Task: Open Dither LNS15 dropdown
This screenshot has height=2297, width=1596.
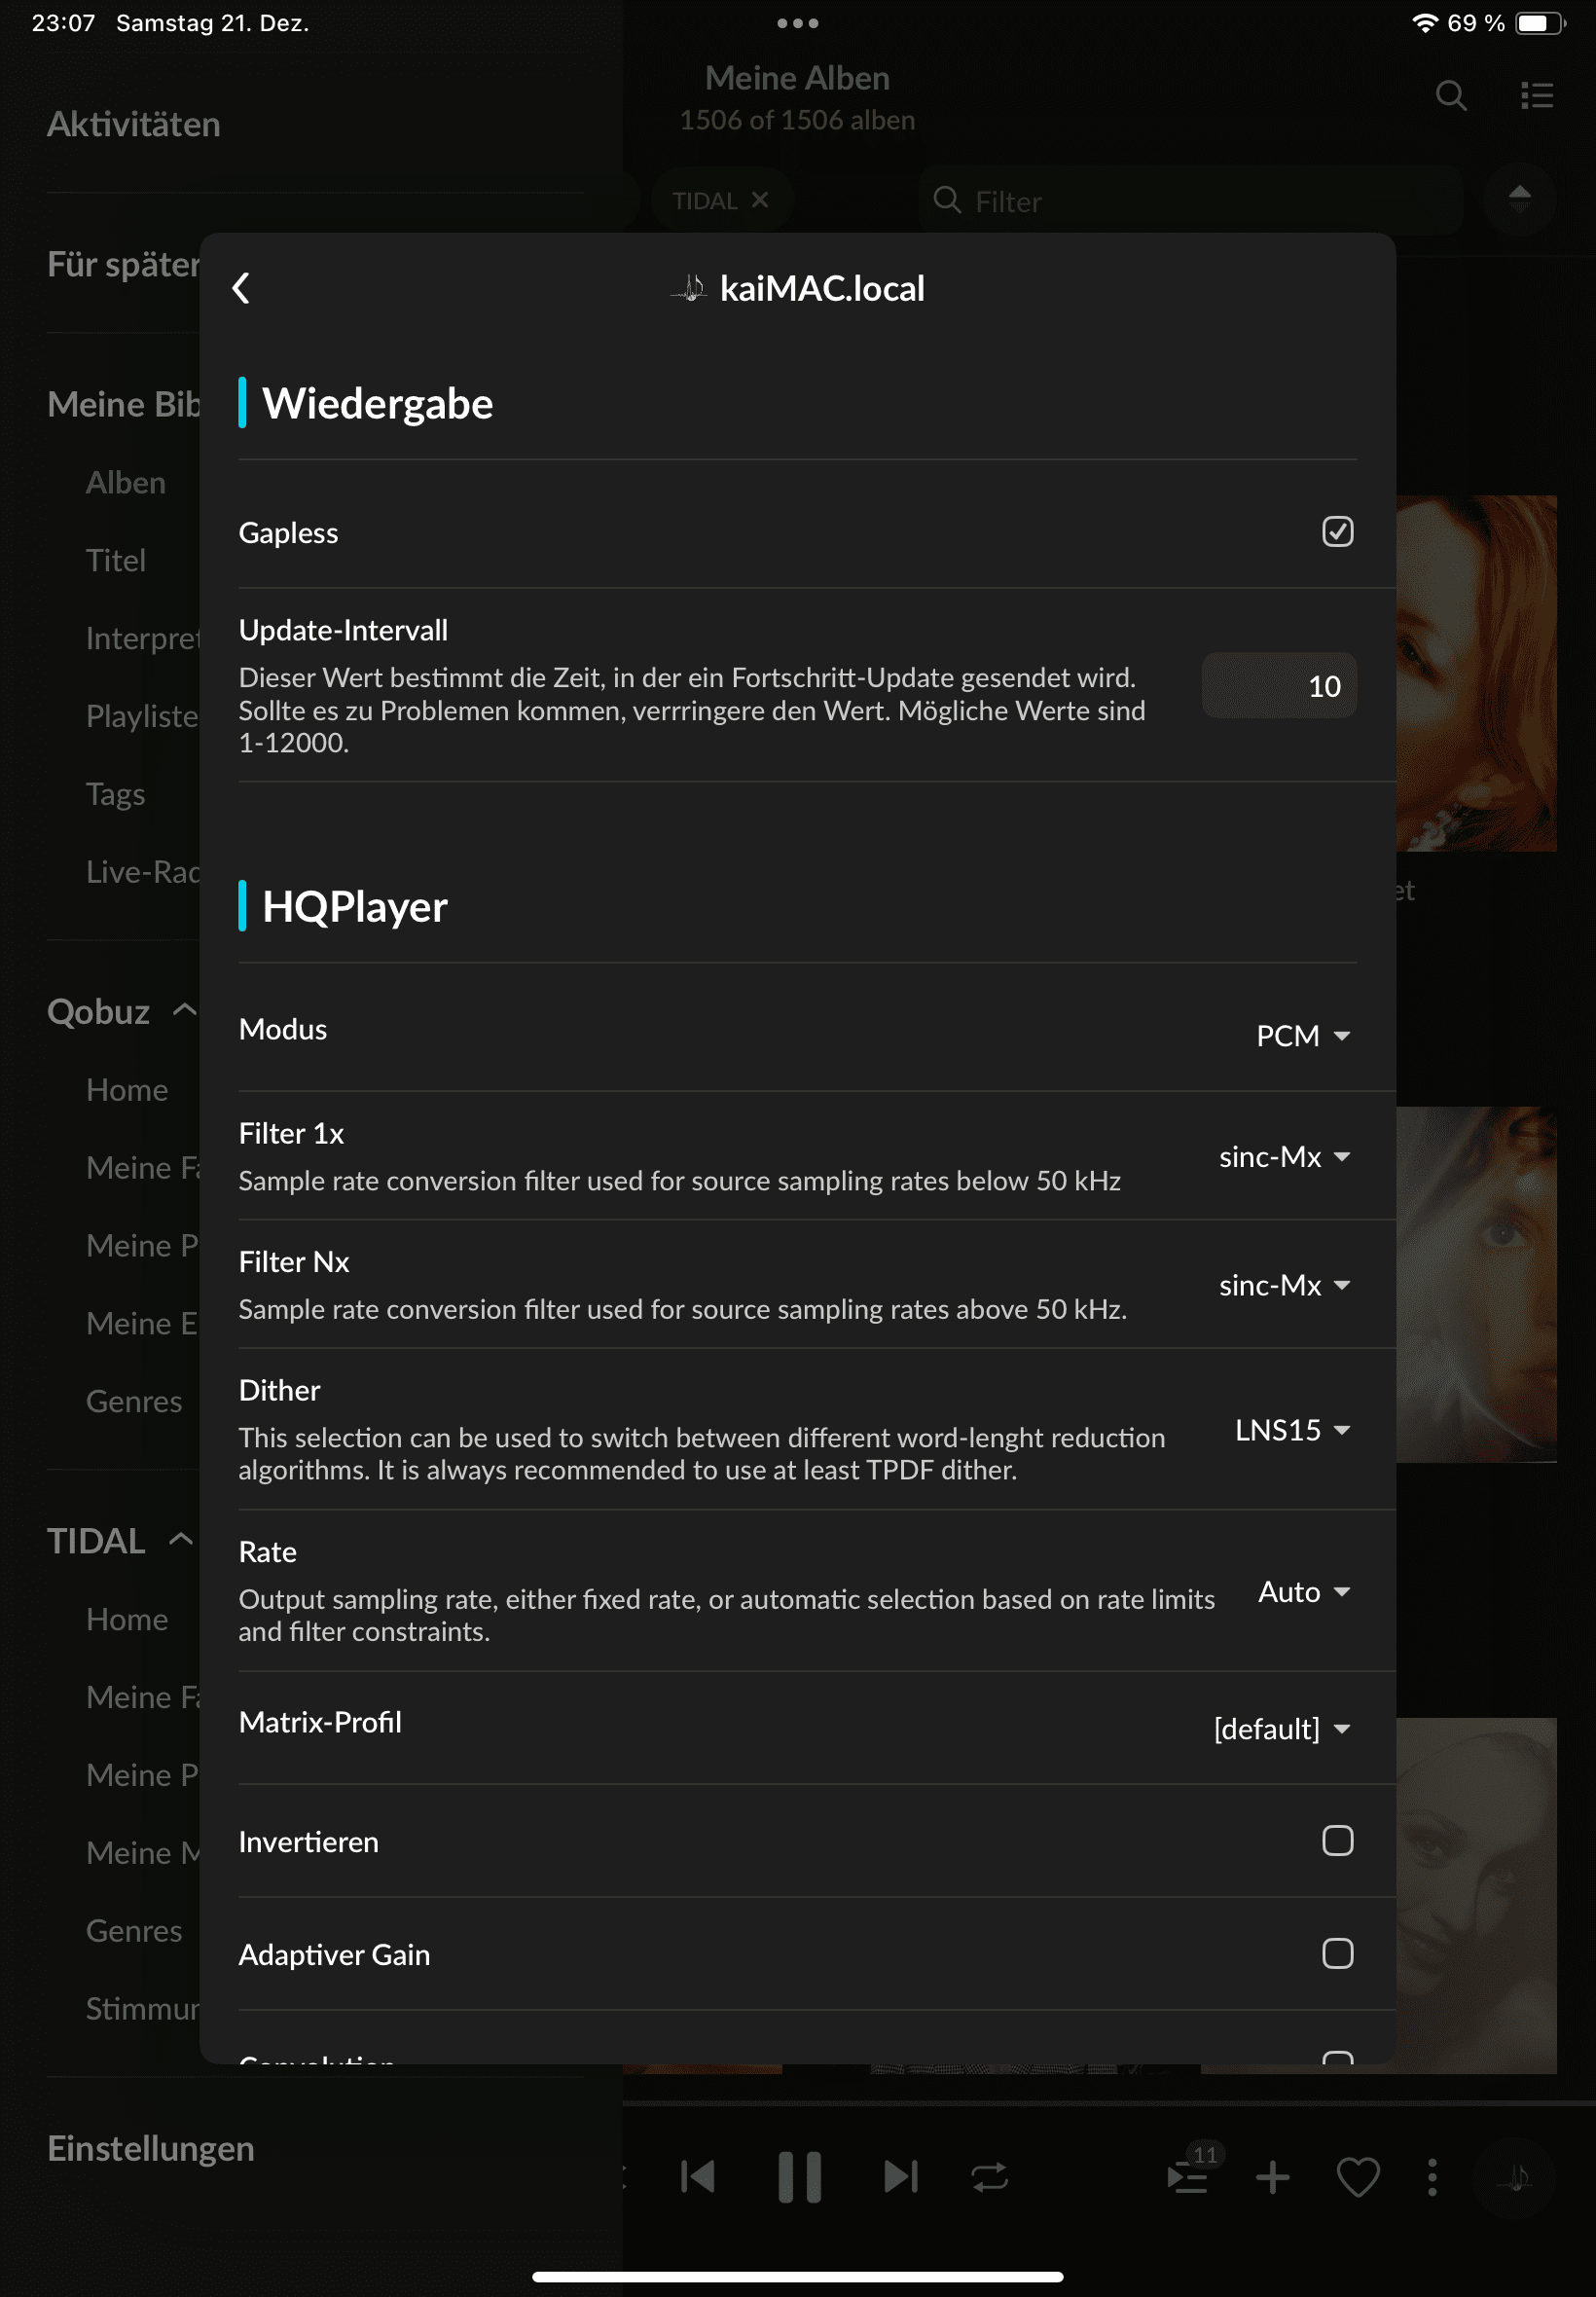Action: 1293,1430
